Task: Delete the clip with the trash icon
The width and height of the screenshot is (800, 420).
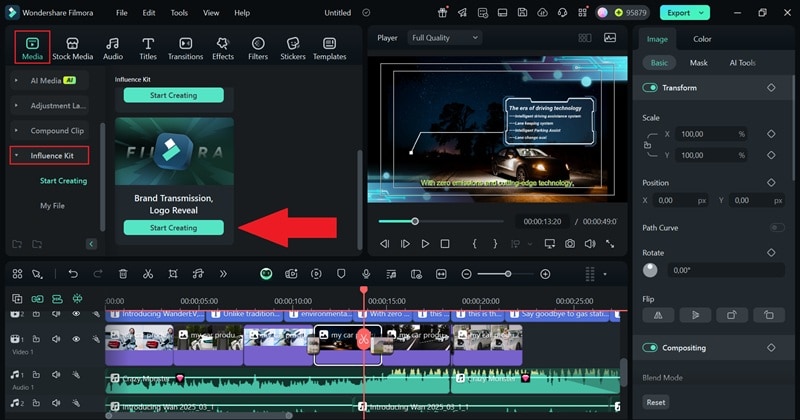Action: (123, 274)
